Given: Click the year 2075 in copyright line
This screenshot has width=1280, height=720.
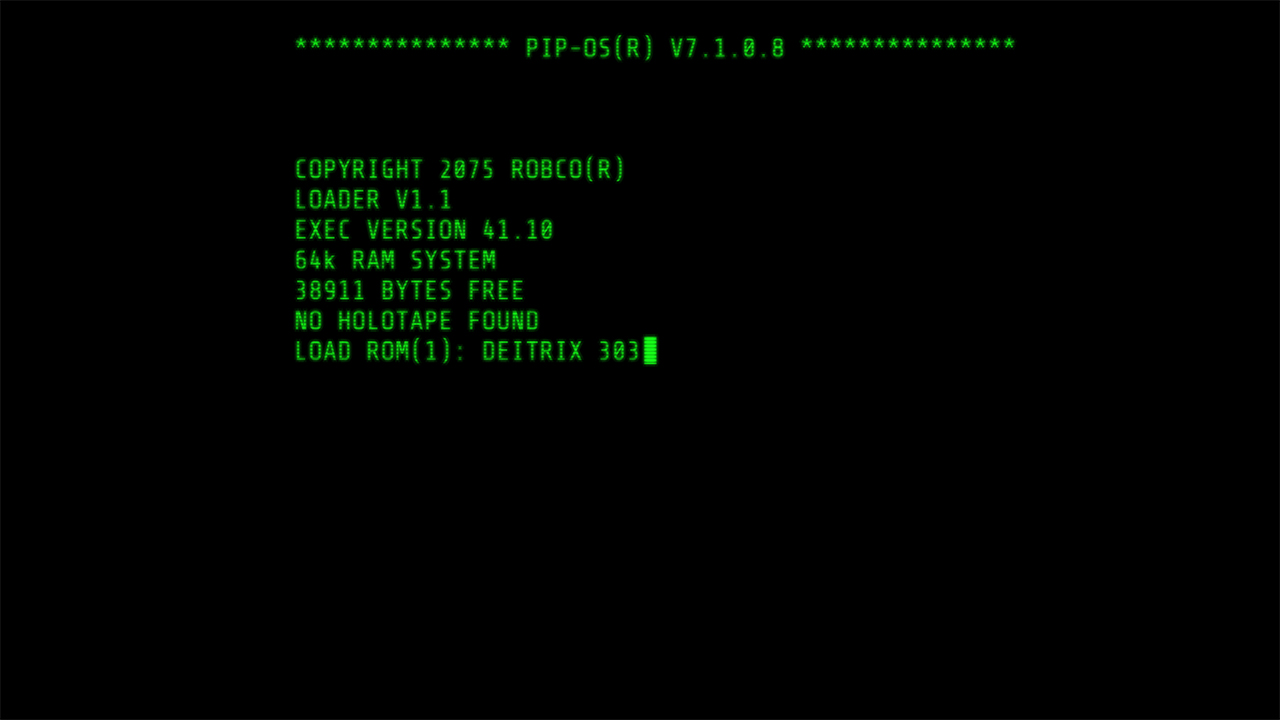Looking at the screenshot, I should (467, 170).
